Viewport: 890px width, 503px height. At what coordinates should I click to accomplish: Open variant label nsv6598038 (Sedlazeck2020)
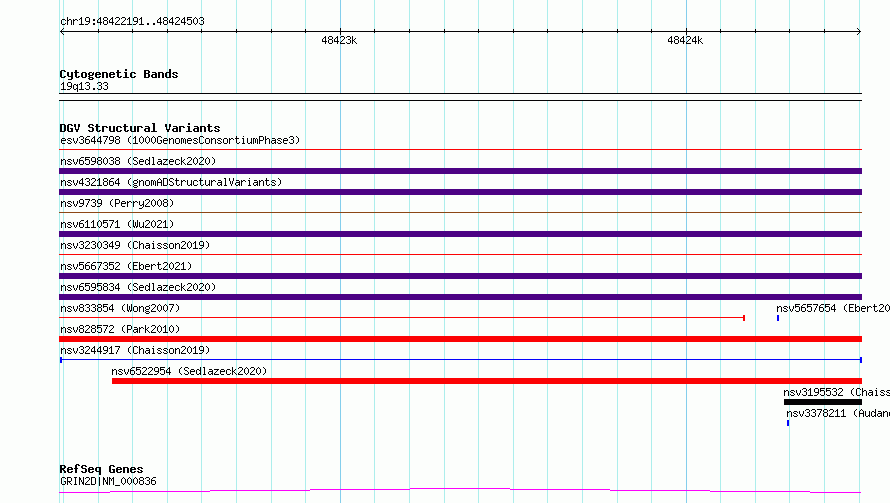(x=138, y=161)
